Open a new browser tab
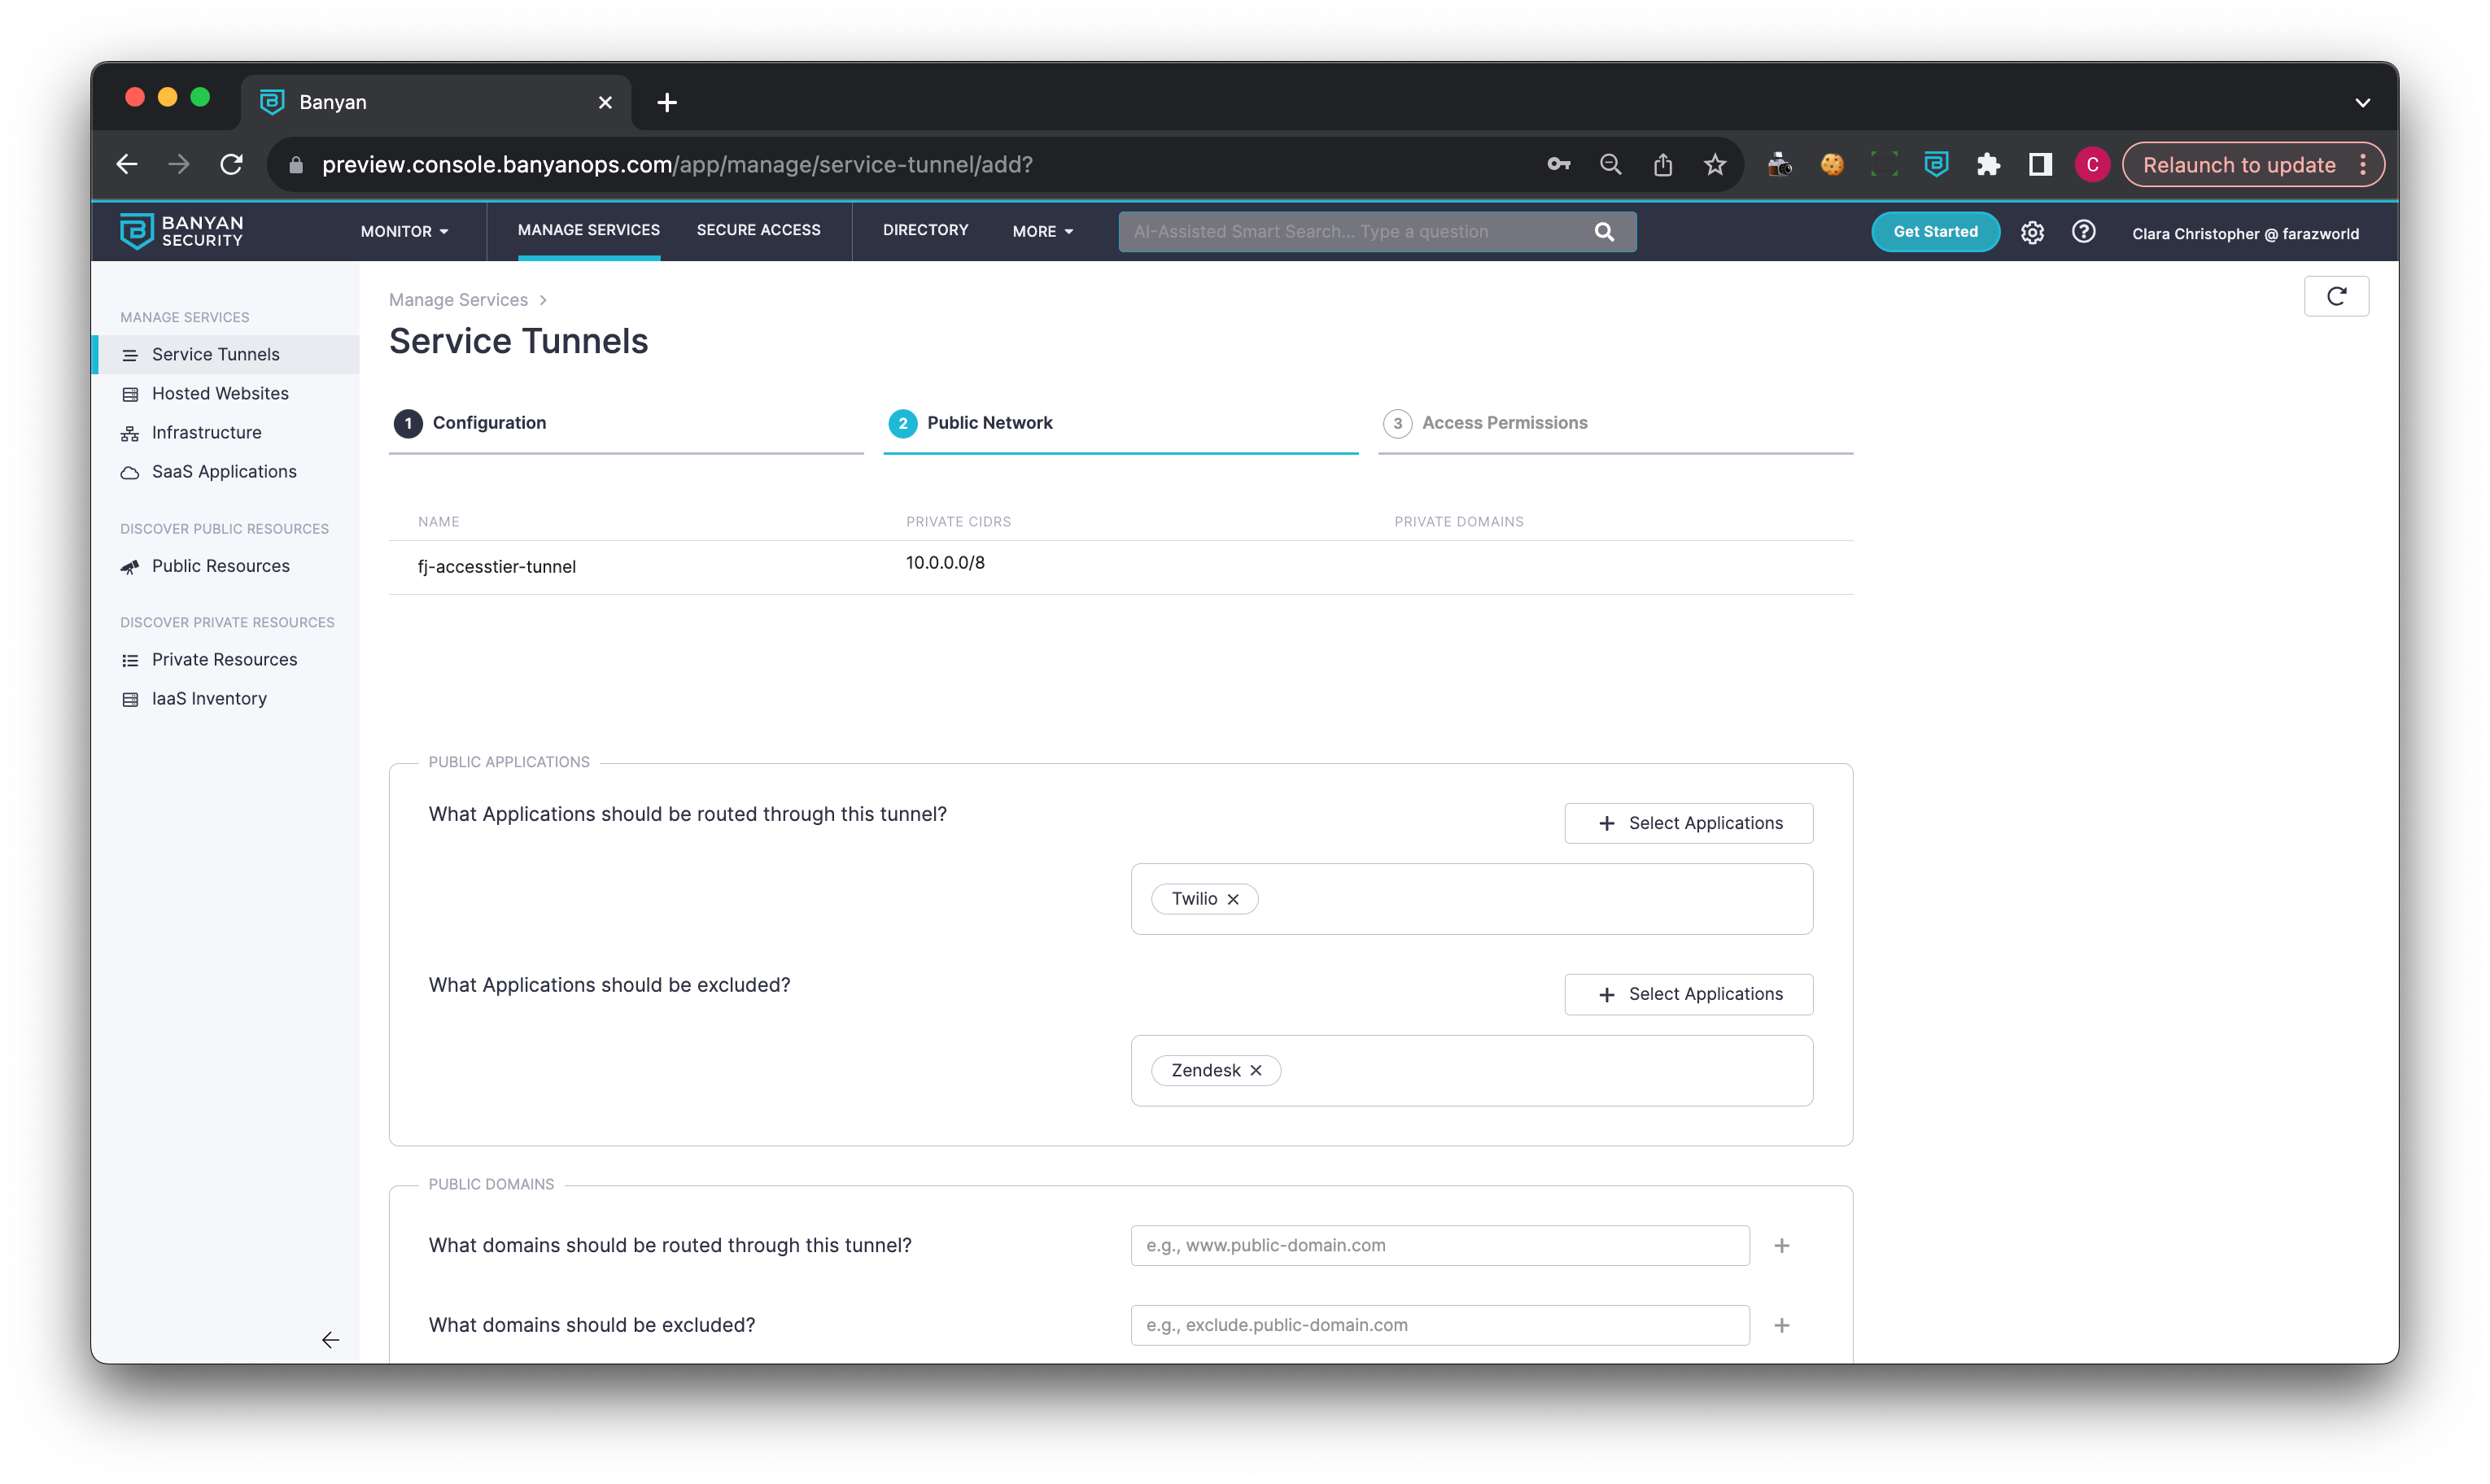 [667, 102]
